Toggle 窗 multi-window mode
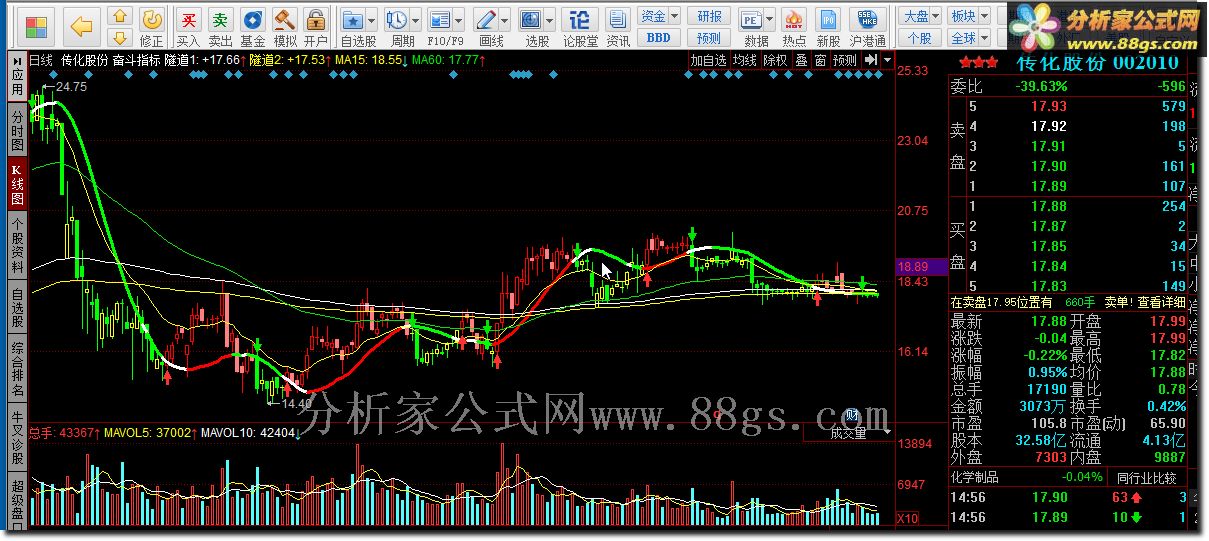The height and width of the screenshot is (541, 1209). (820, 60)
